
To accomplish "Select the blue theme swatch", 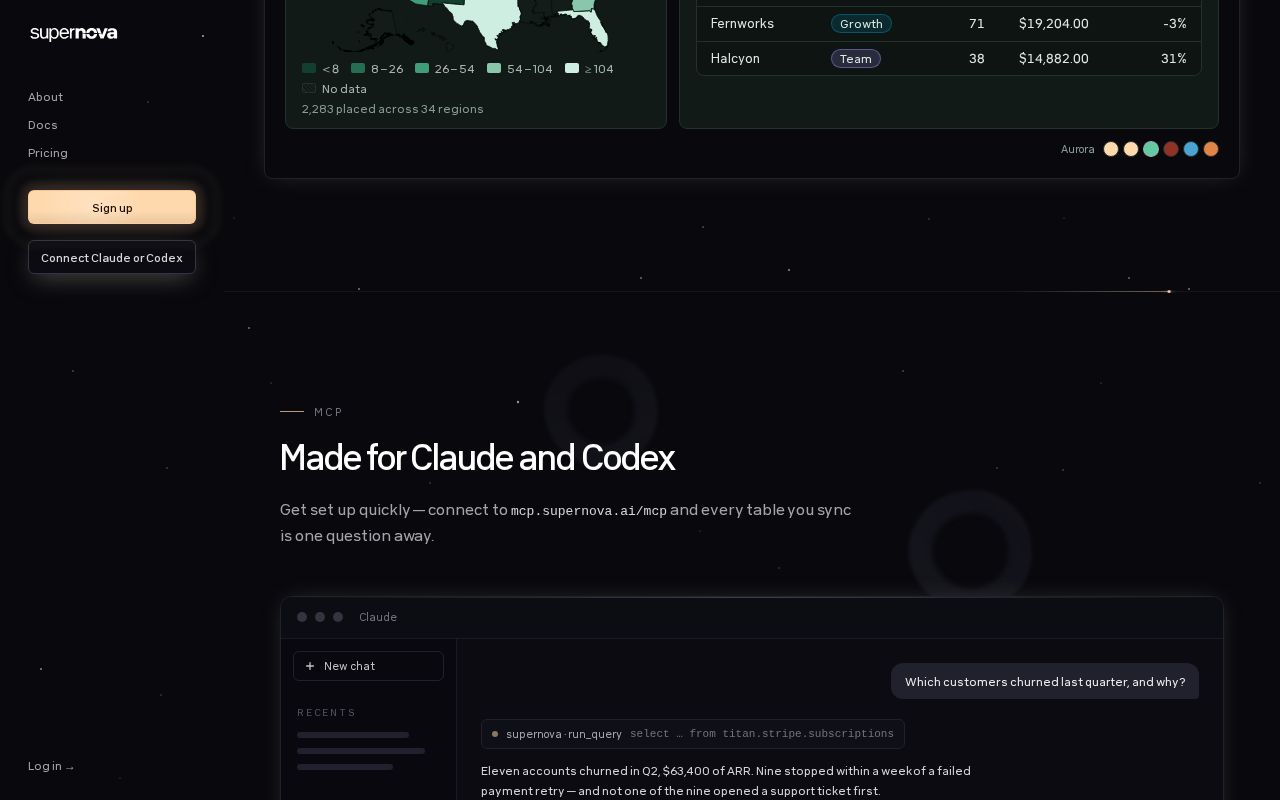I will pyautogui.click(x=1191, y=149).
